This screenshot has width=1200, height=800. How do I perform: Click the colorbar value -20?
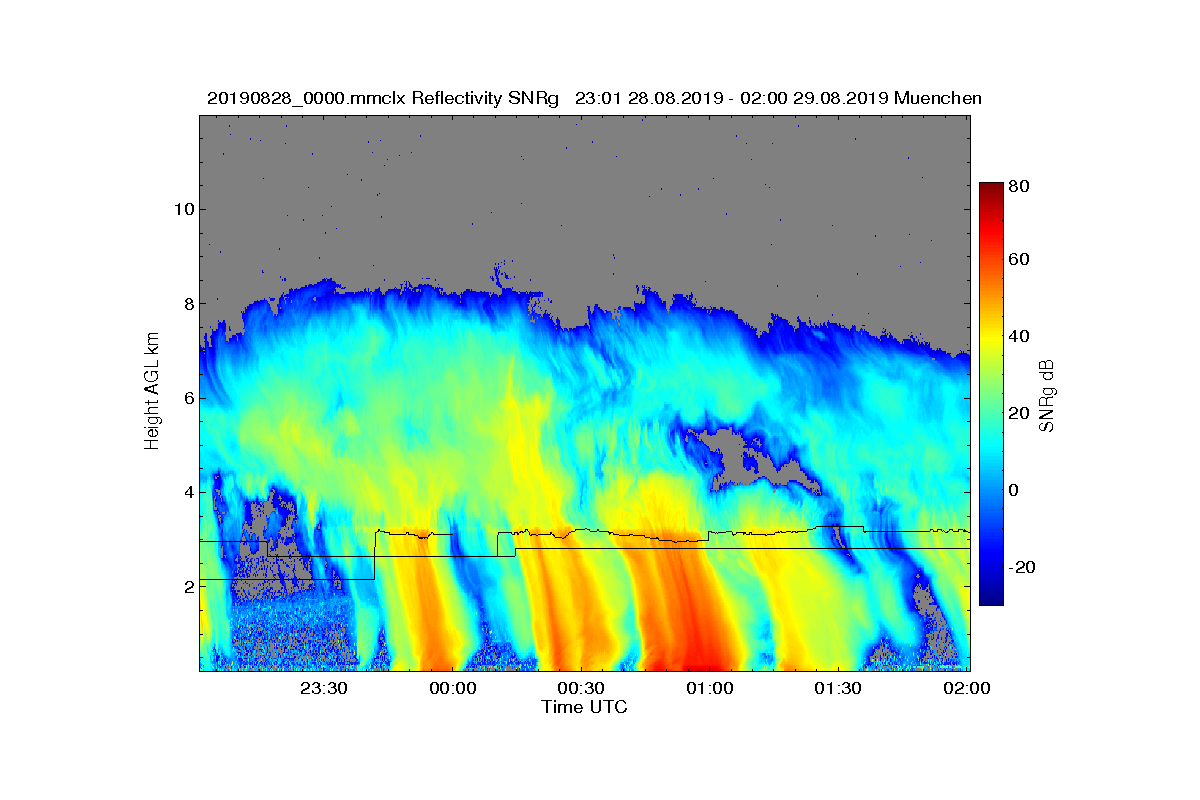[1024, 567]
